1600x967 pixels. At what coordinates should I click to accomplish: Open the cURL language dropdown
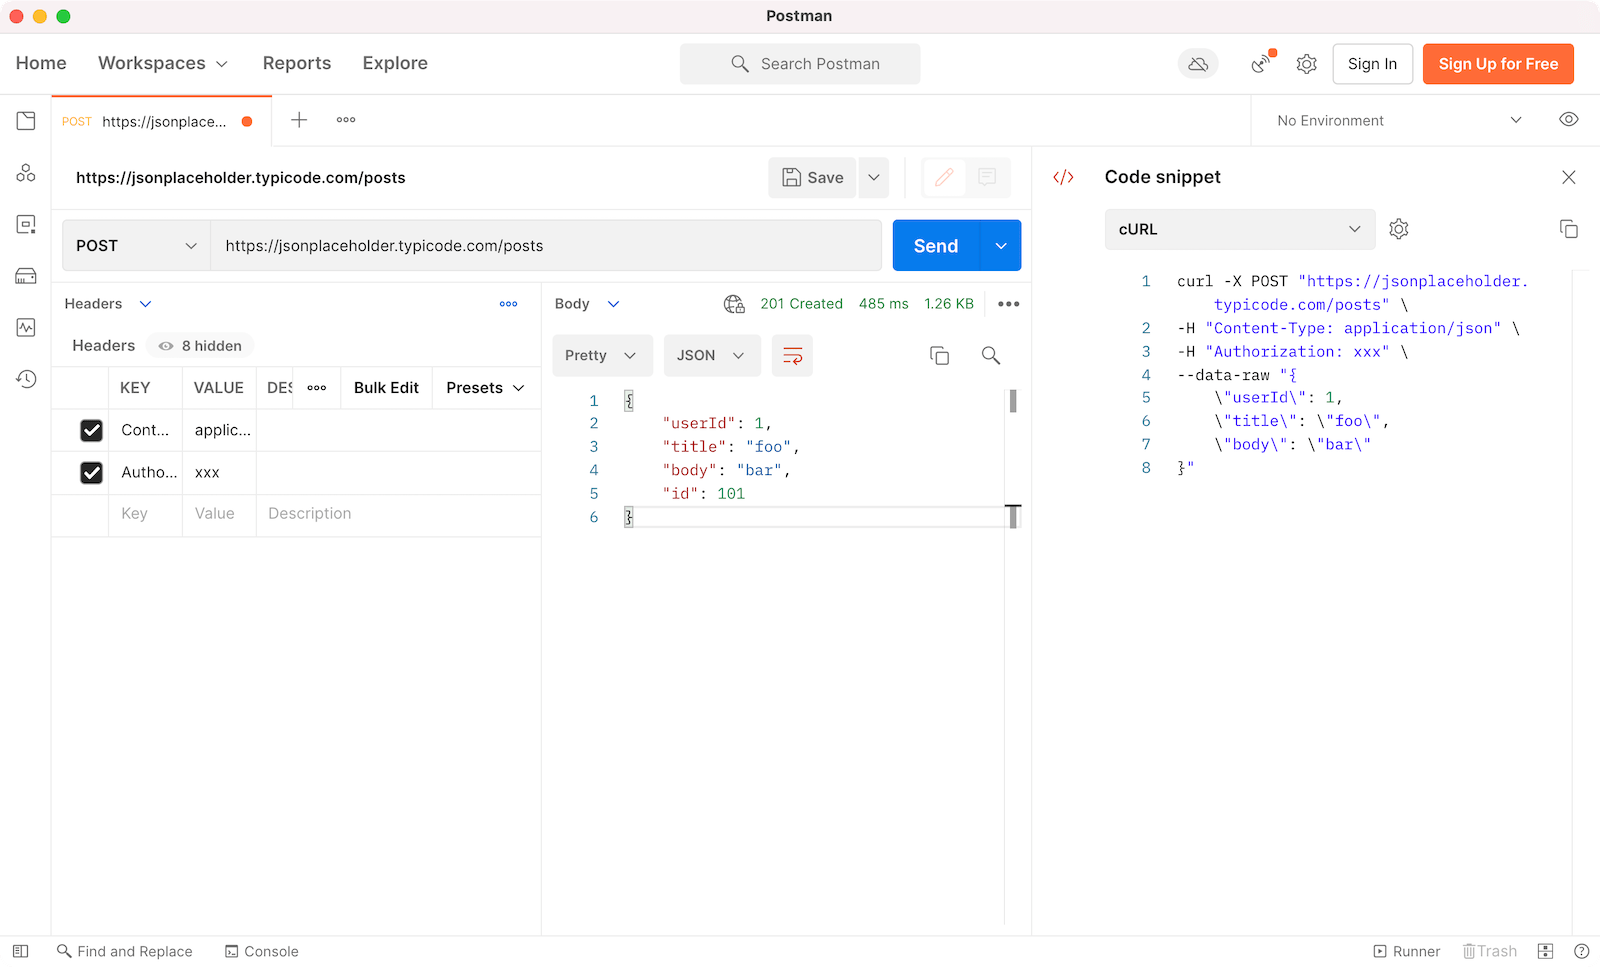click(x=1240, y=229)
